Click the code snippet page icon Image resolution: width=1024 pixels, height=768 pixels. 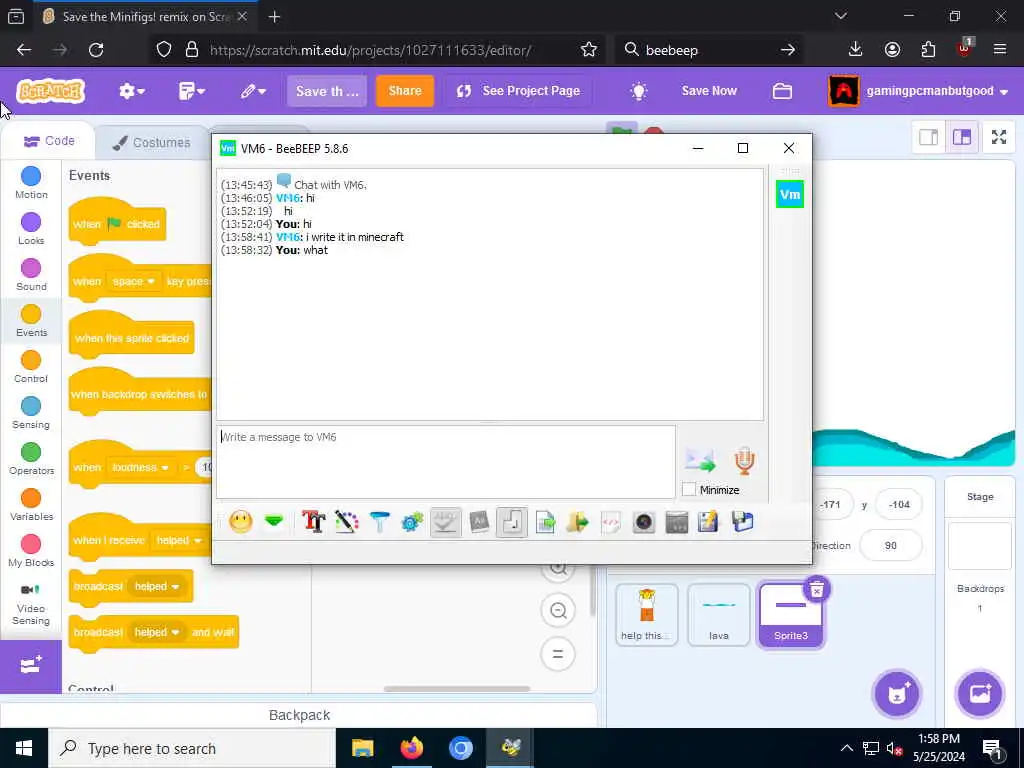coord(611,522)
